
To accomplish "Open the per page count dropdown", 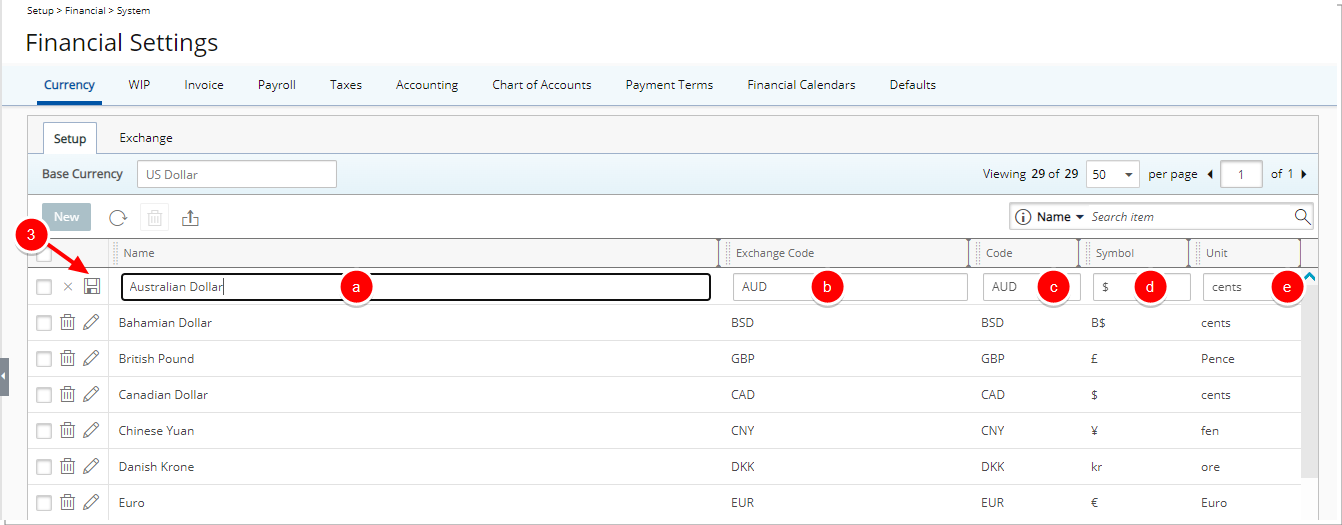I will 1112,174.
